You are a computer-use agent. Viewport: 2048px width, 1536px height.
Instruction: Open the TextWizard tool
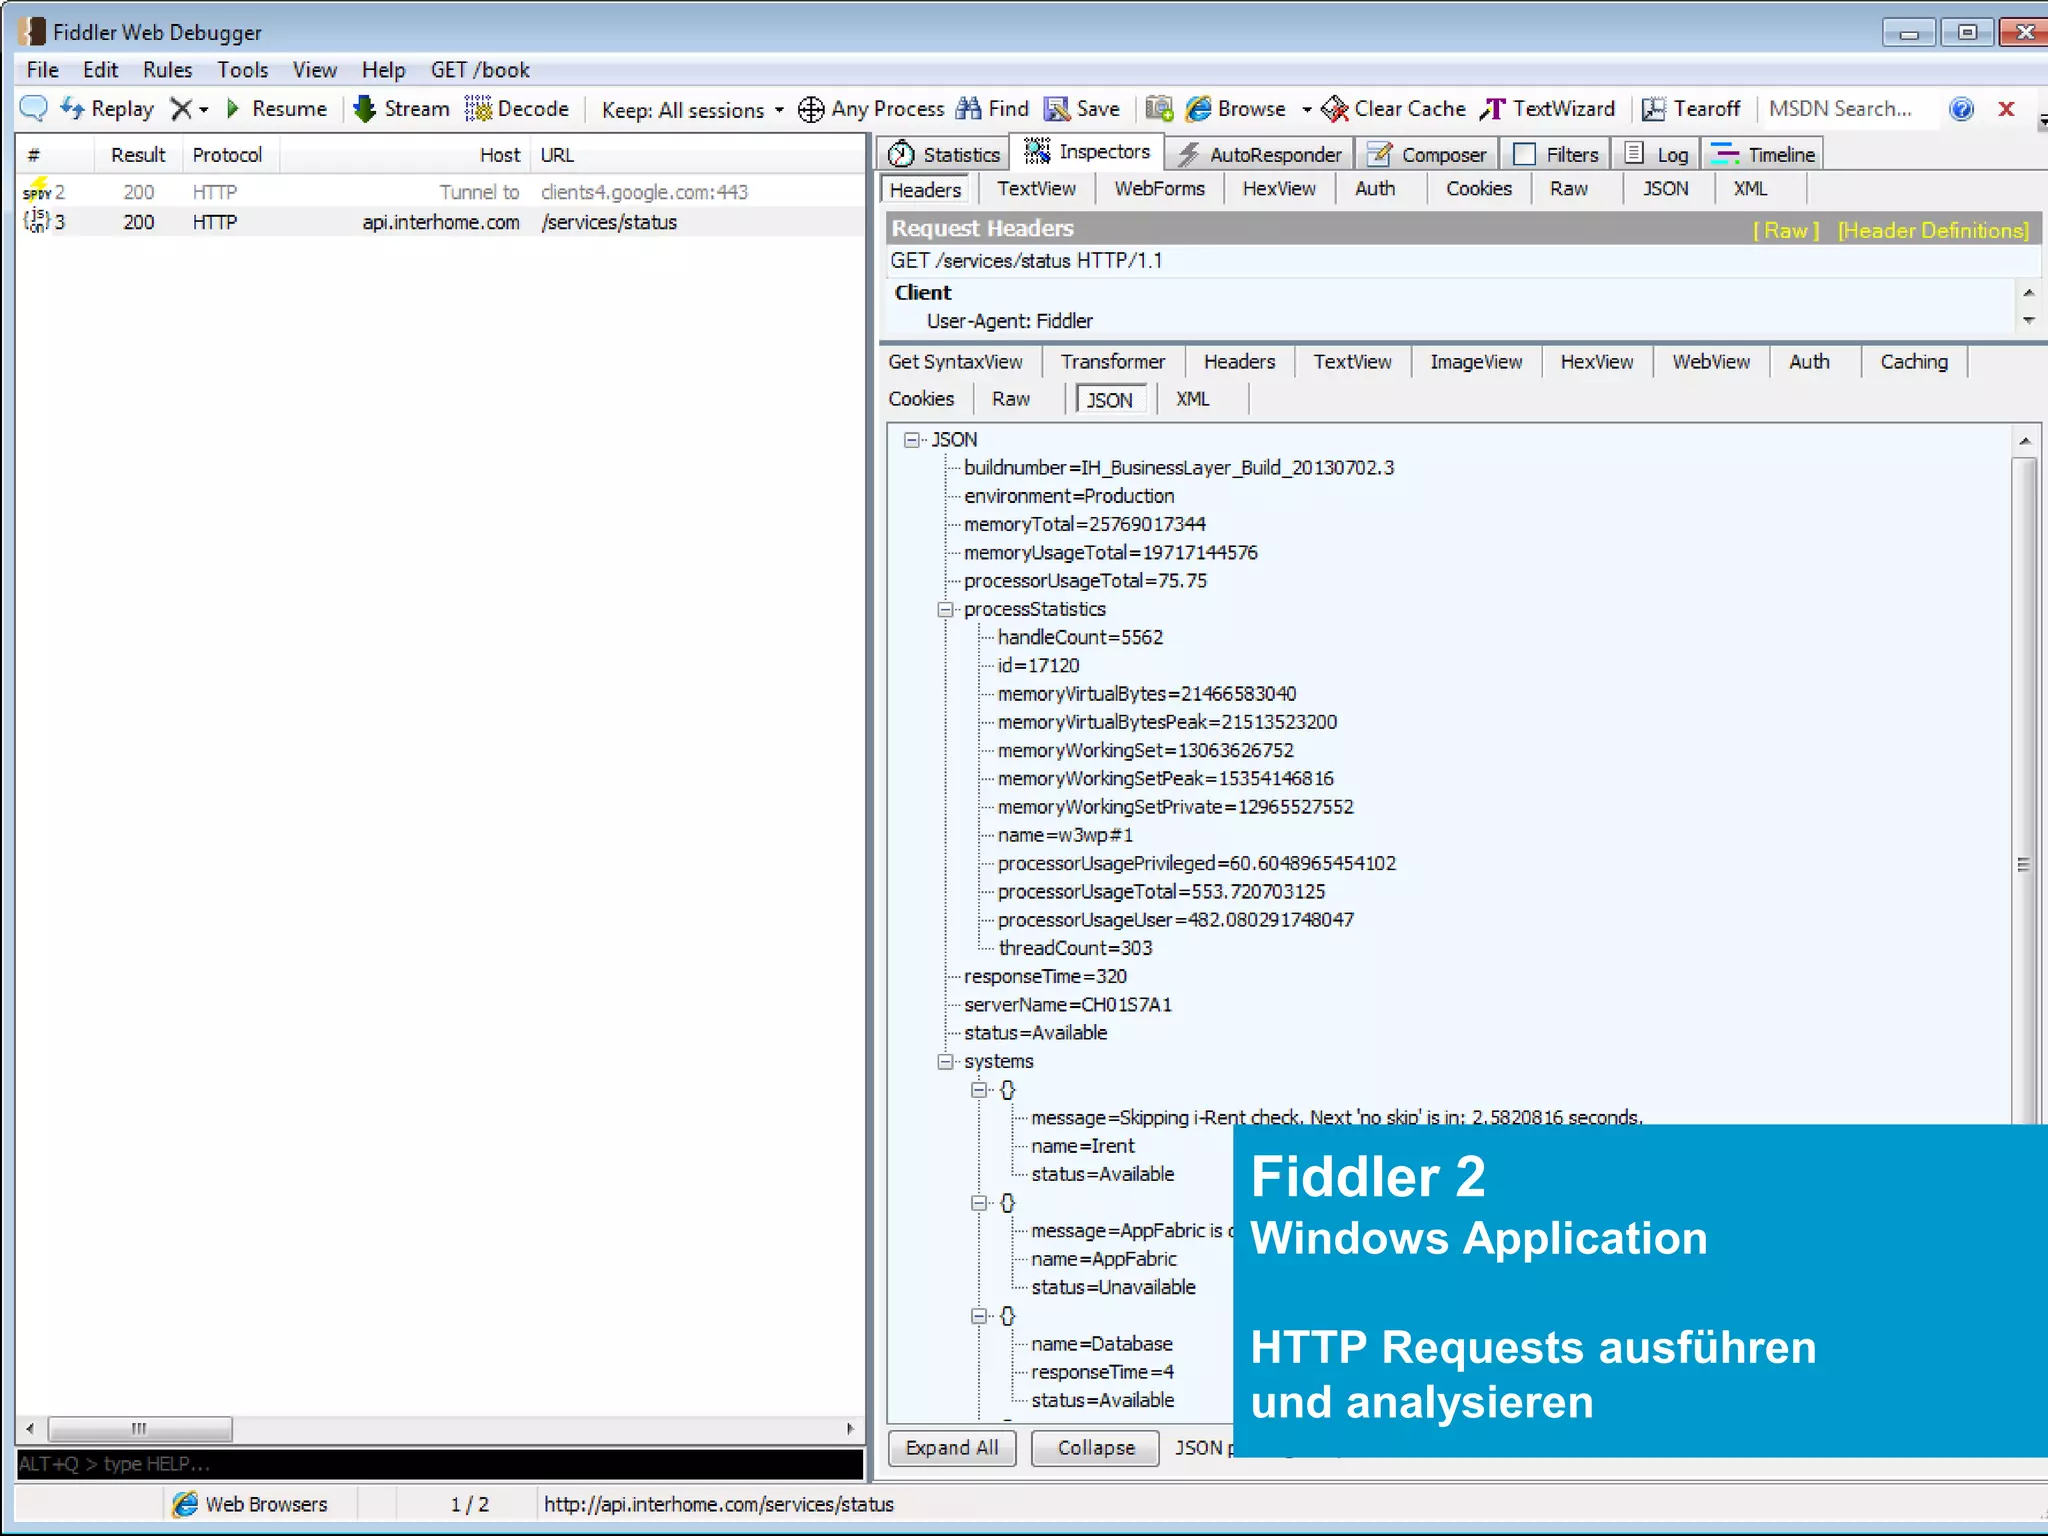point(1547,108)
